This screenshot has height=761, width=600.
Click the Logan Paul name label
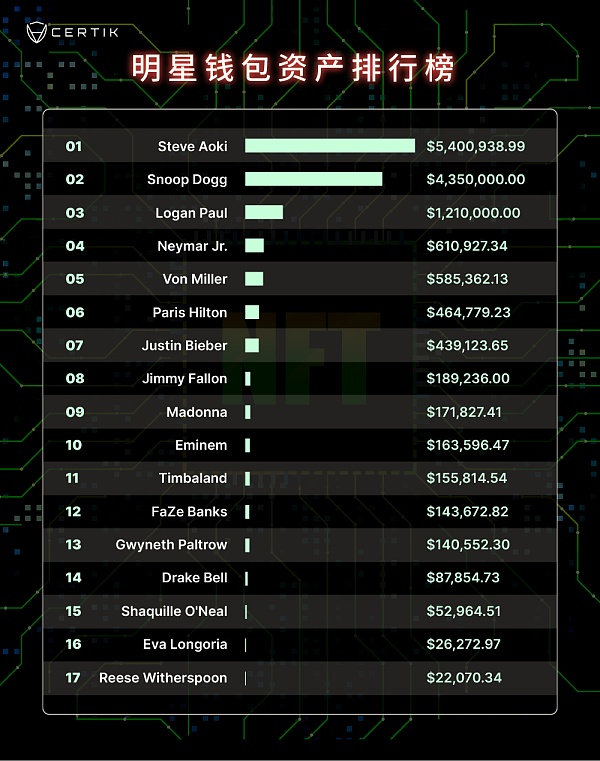tap(191, 213)
